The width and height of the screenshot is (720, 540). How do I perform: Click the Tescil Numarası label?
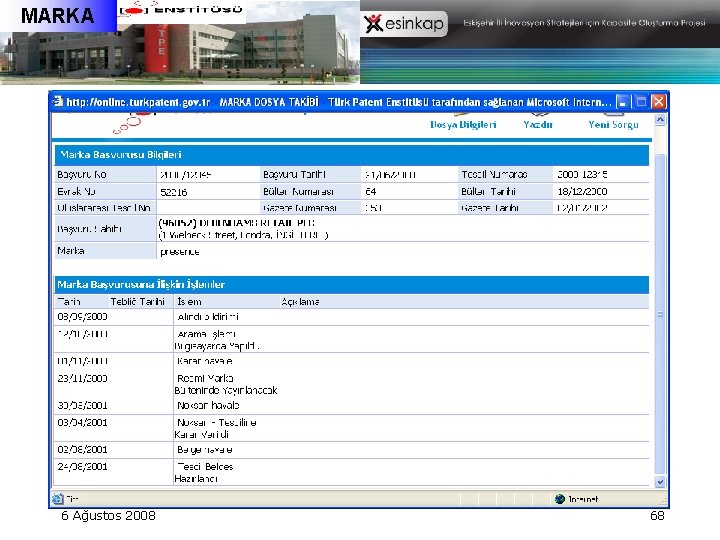[x=494, y=174]
